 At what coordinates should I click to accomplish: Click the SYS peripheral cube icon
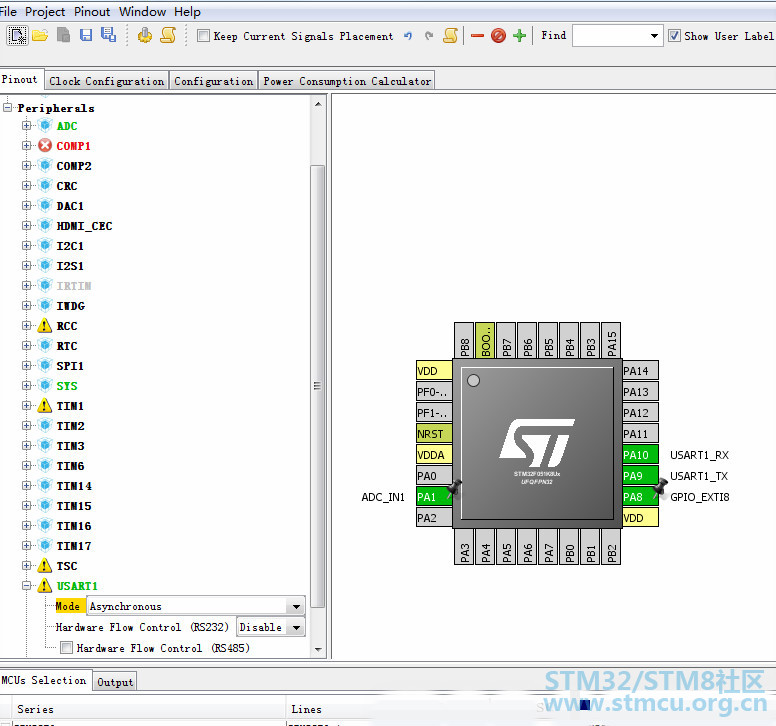point(45,386)
